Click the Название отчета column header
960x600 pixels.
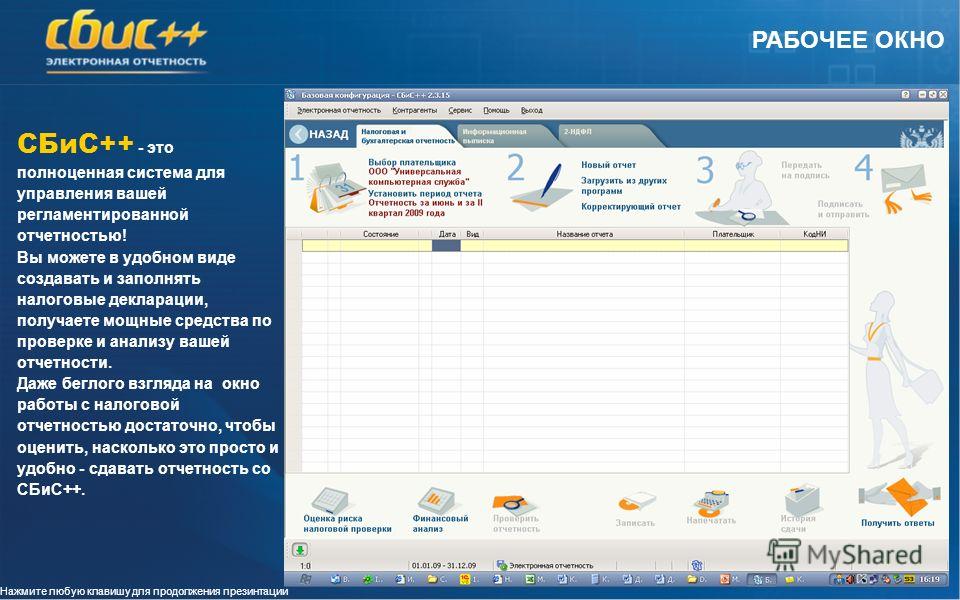point(584,234)
